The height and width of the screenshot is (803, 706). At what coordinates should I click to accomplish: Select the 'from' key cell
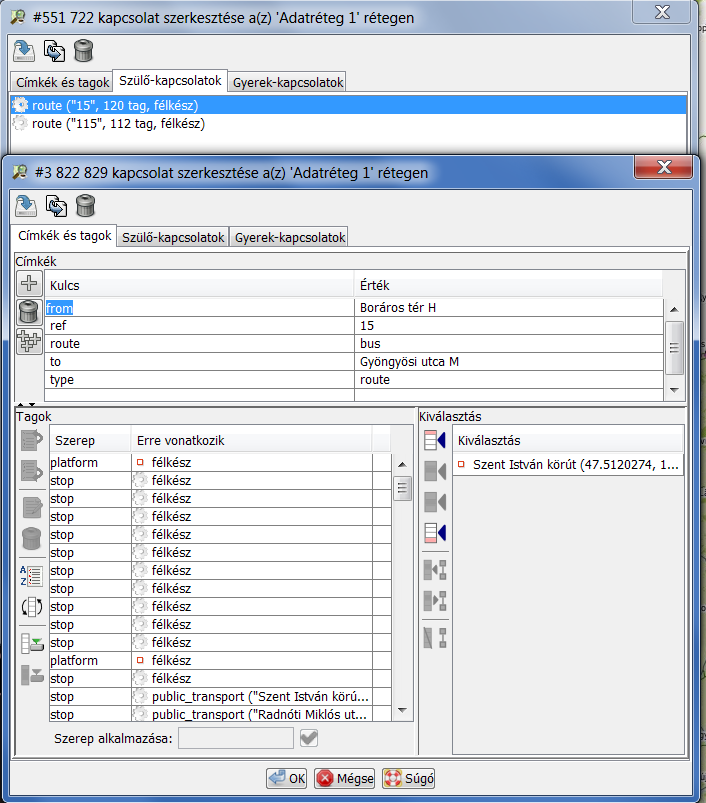tap(200, 308)
